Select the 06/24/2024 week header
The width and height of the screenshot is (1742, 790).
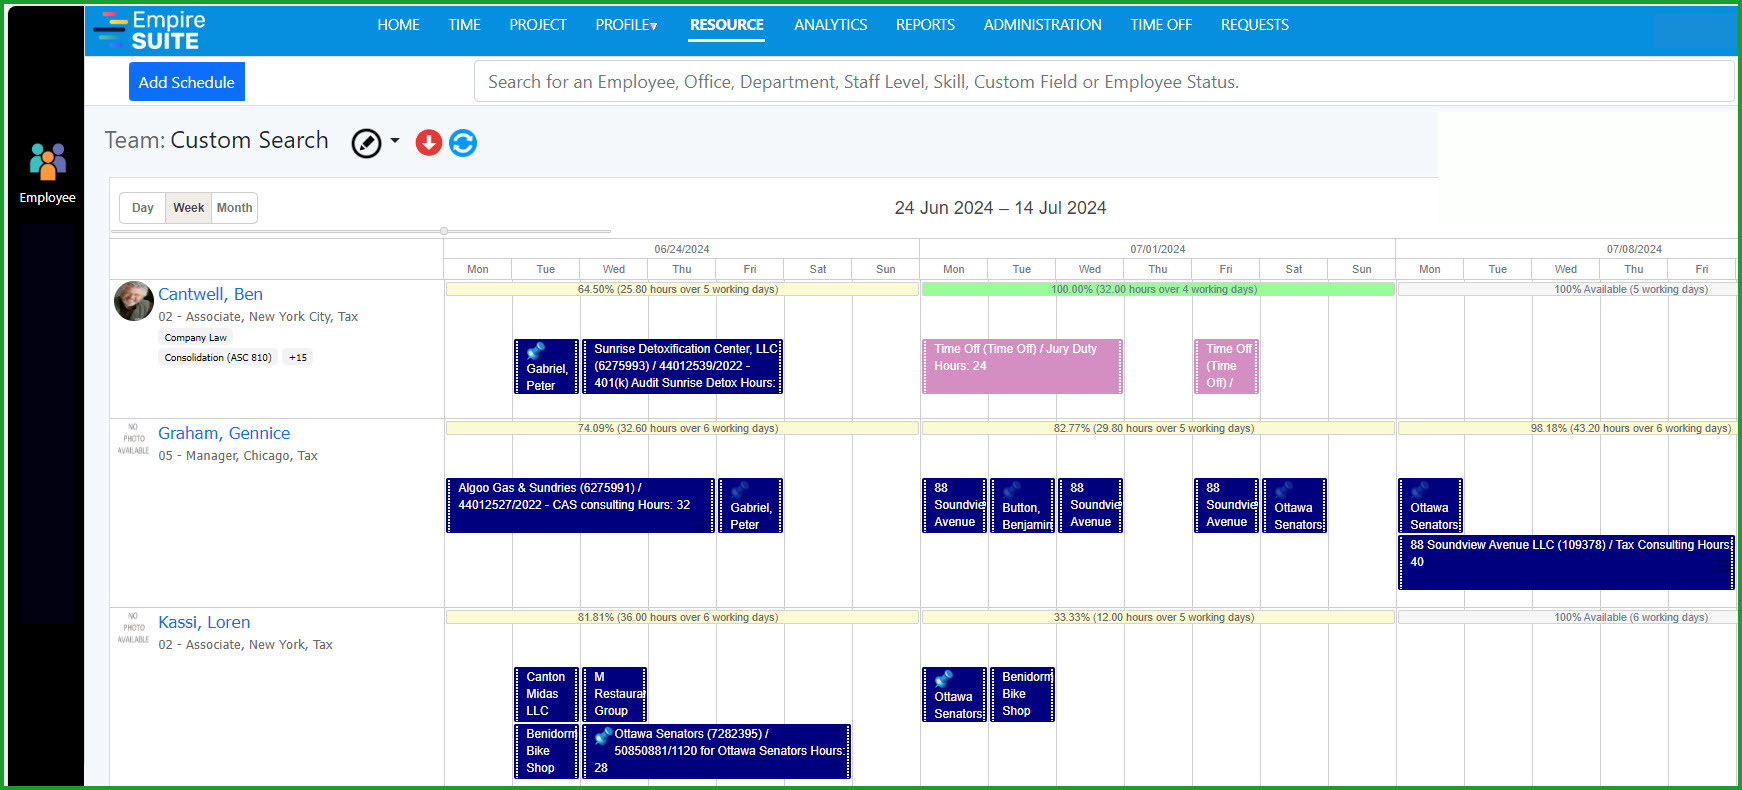point(682,249)
